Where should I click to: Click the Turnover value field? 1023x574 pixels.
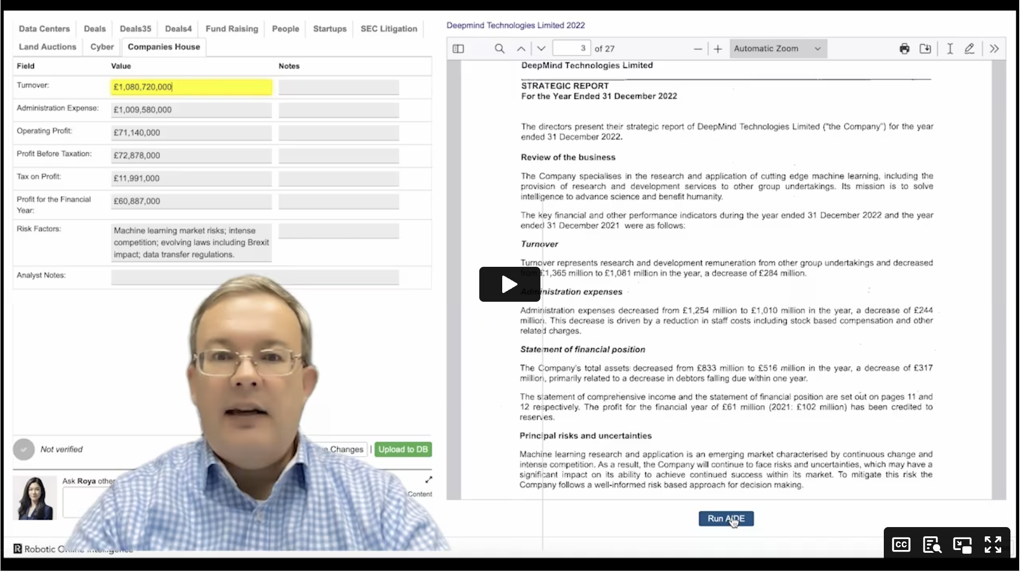(x=192, y=87)
